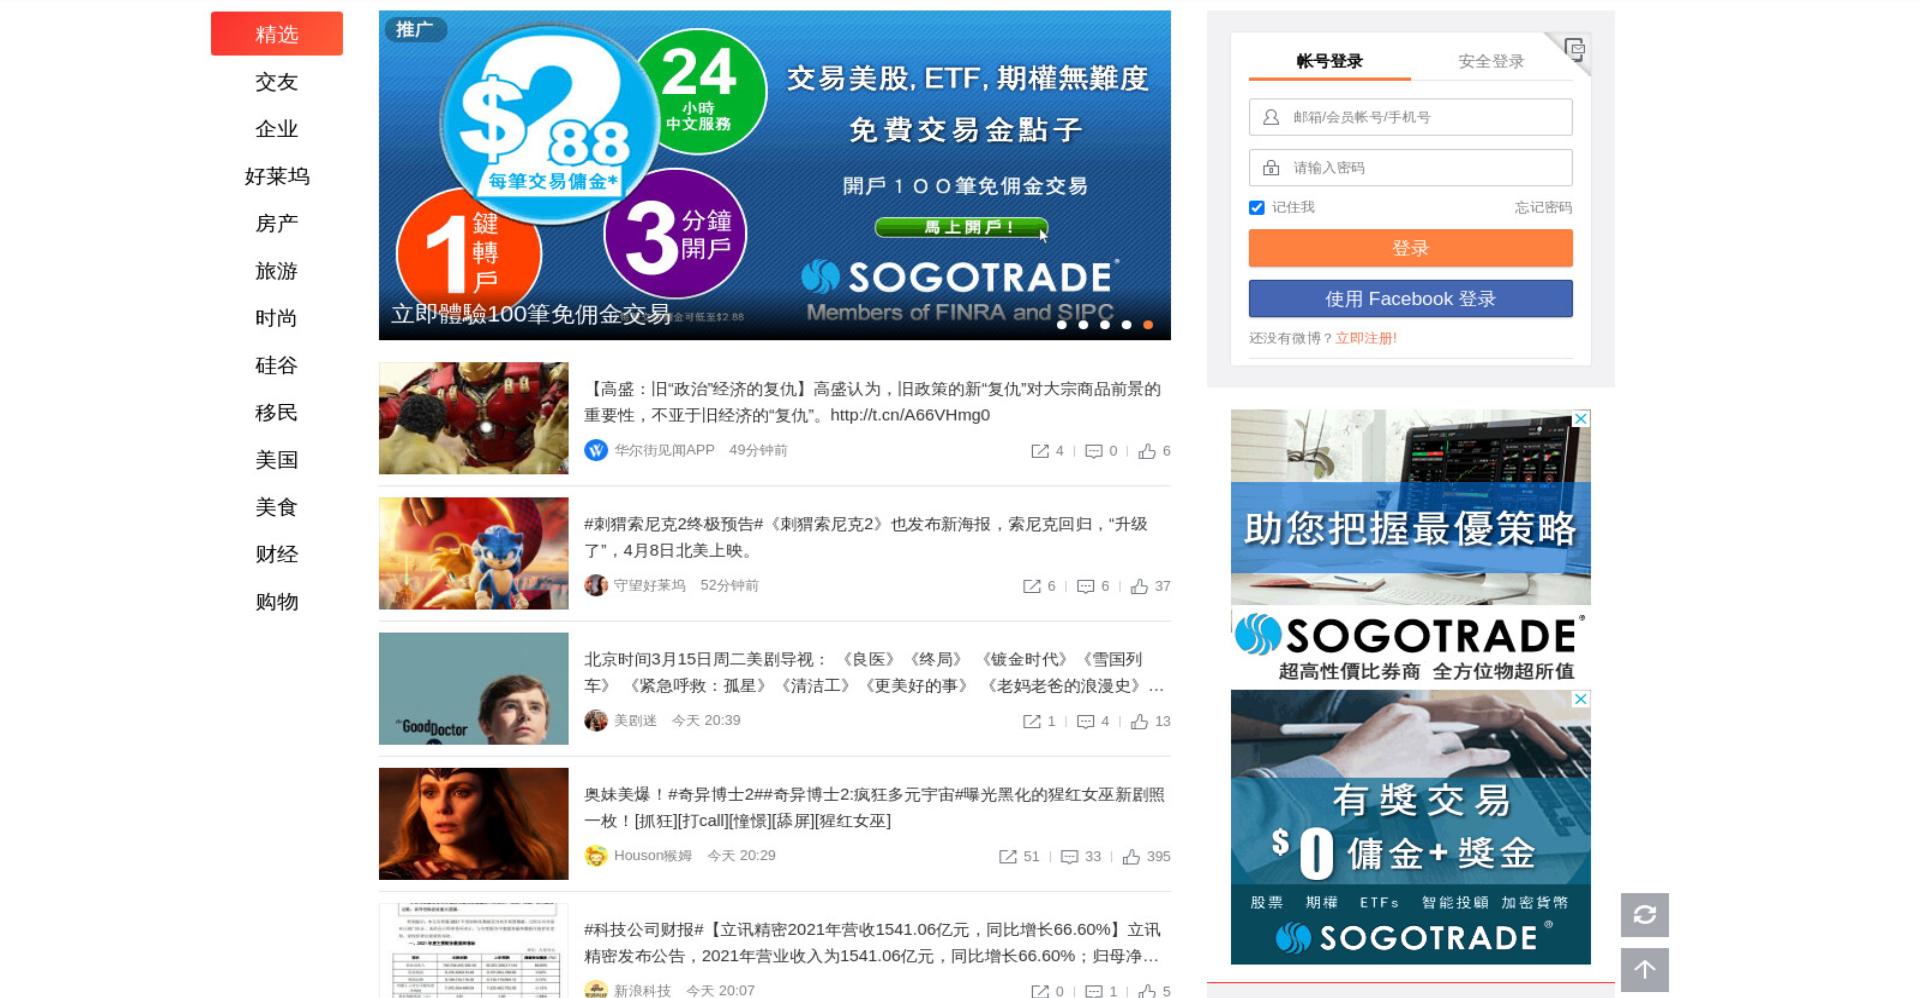
Task: Toggle the 记住我 checkbox
Action: point(1257,208)
